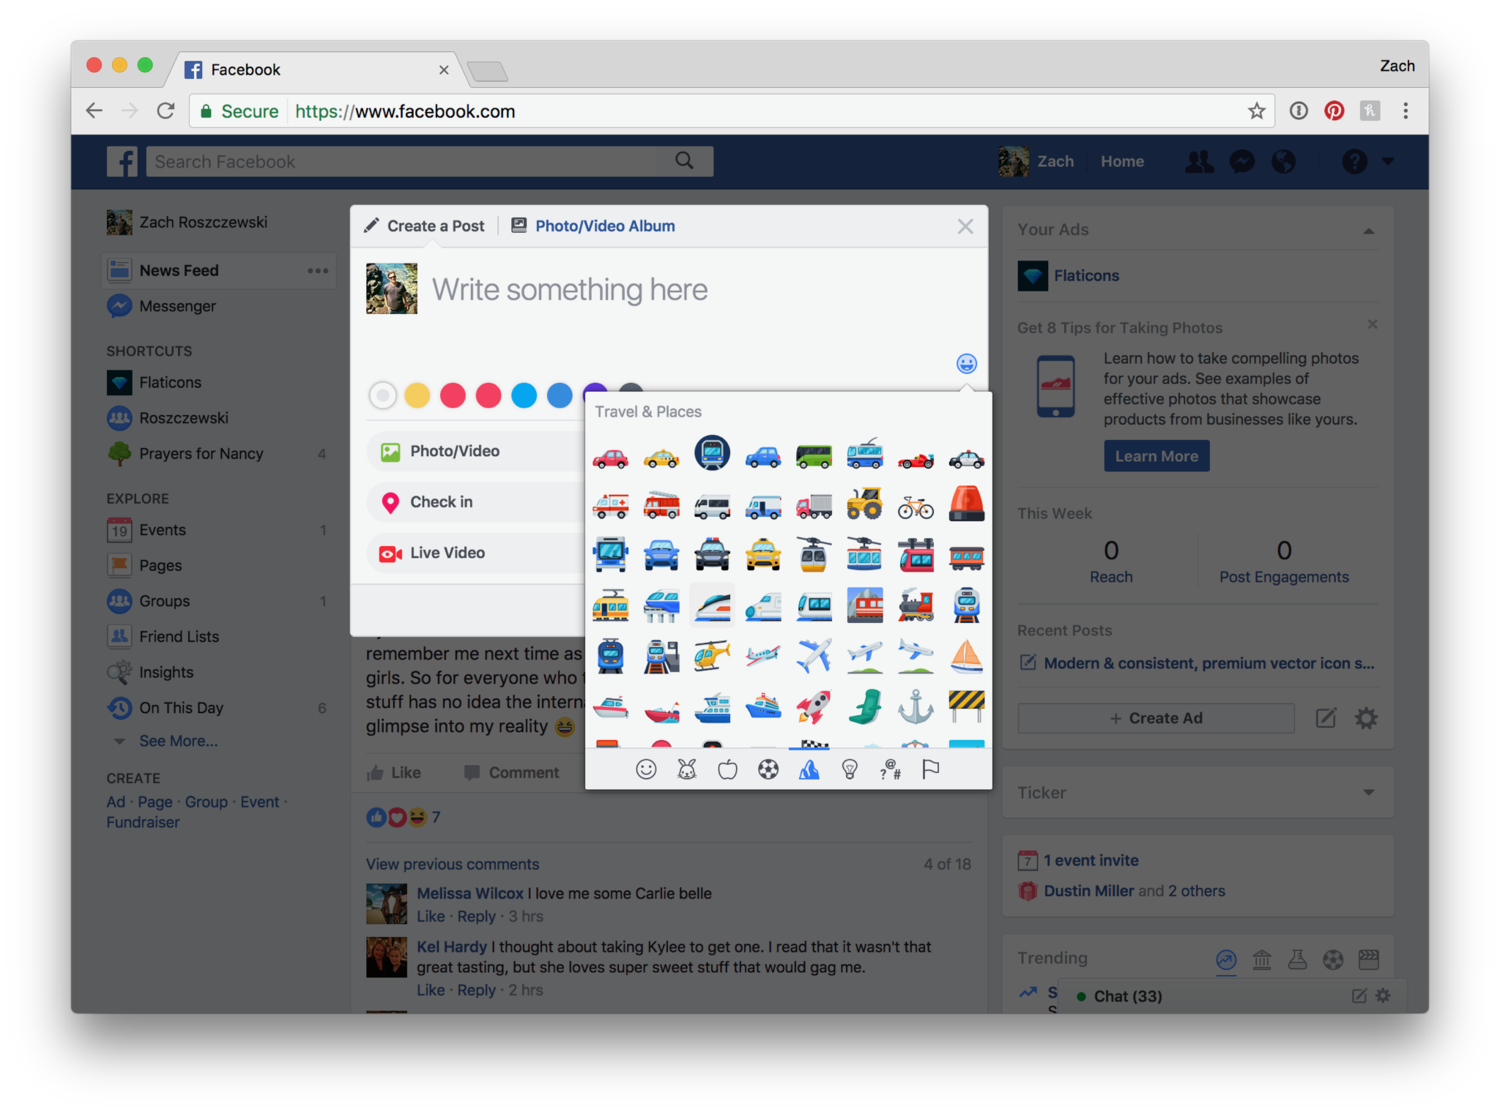Open chat settings gear icon
This screenshot has height=1115, width=1500.
coord(1383,996)
